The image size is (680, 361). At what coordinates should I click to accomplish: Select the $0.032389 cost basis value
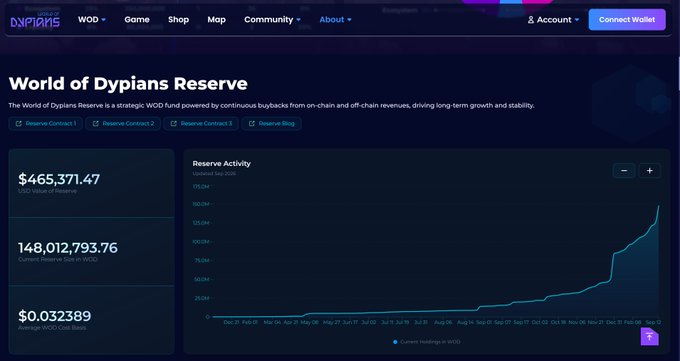pyautogui.click(x=55, y=316)
